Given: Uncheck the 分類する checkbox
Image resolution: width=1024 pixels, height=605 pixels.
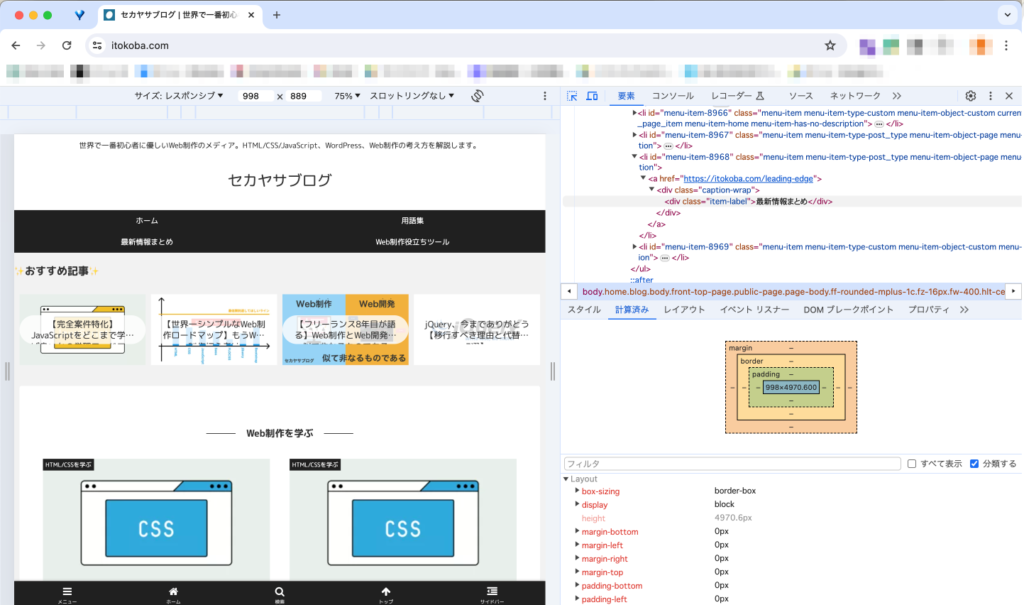Looking at the screenshot, I should click(974, 464).
